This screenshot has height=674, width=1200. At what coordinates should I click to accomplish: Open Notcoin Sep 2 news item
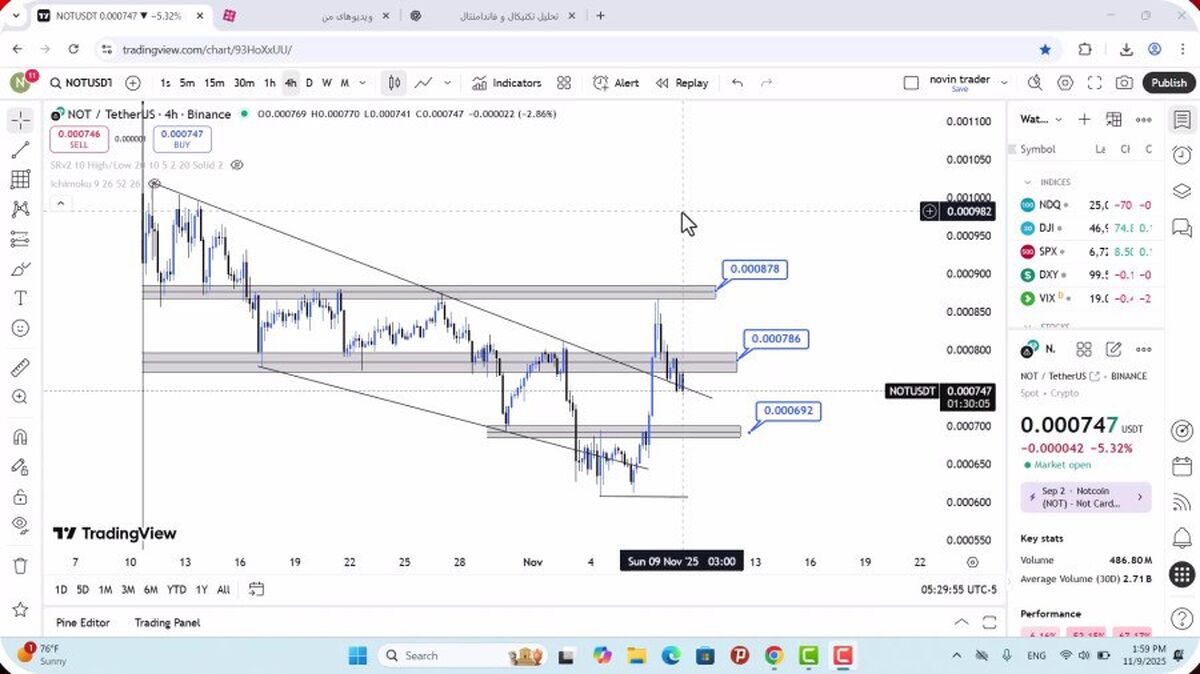point(1085,497)
